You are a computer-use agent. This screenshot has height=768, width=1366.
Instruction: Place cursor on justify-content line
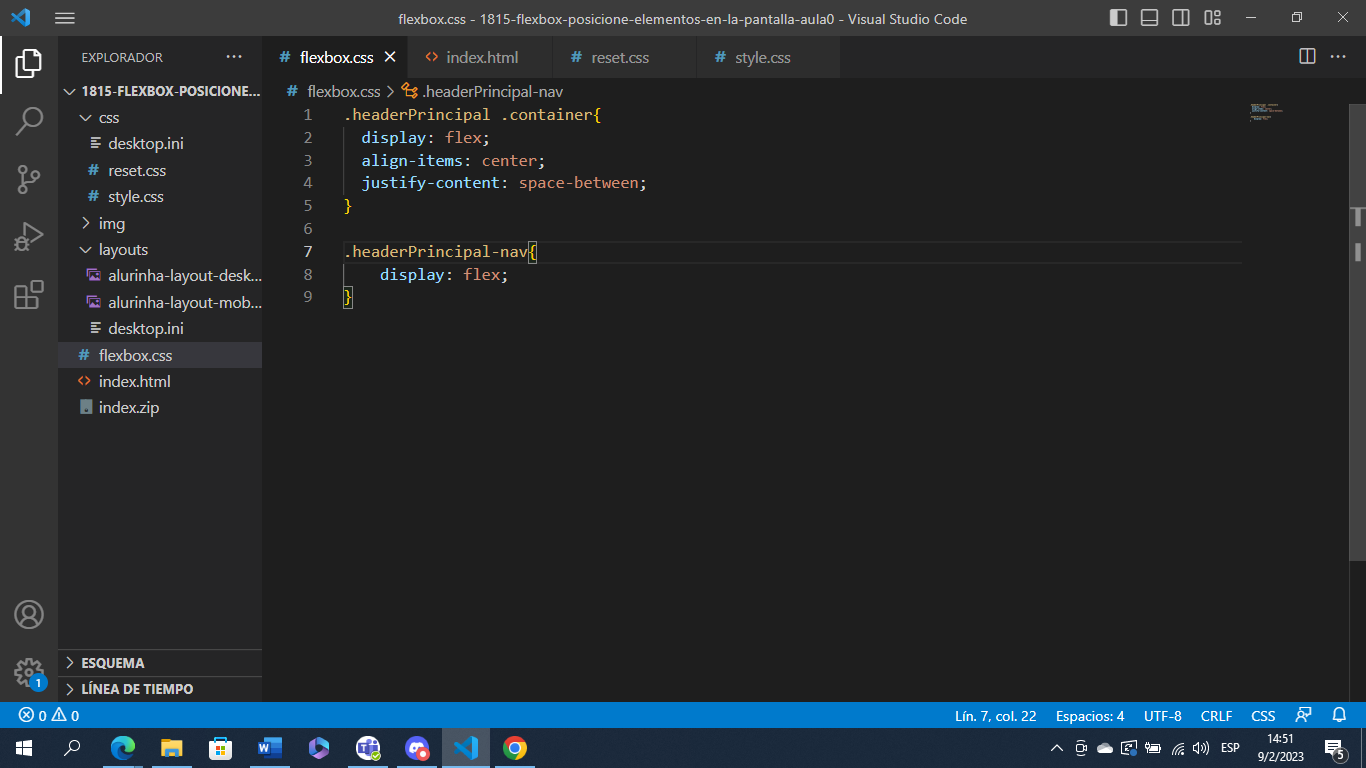coord(504,183)
